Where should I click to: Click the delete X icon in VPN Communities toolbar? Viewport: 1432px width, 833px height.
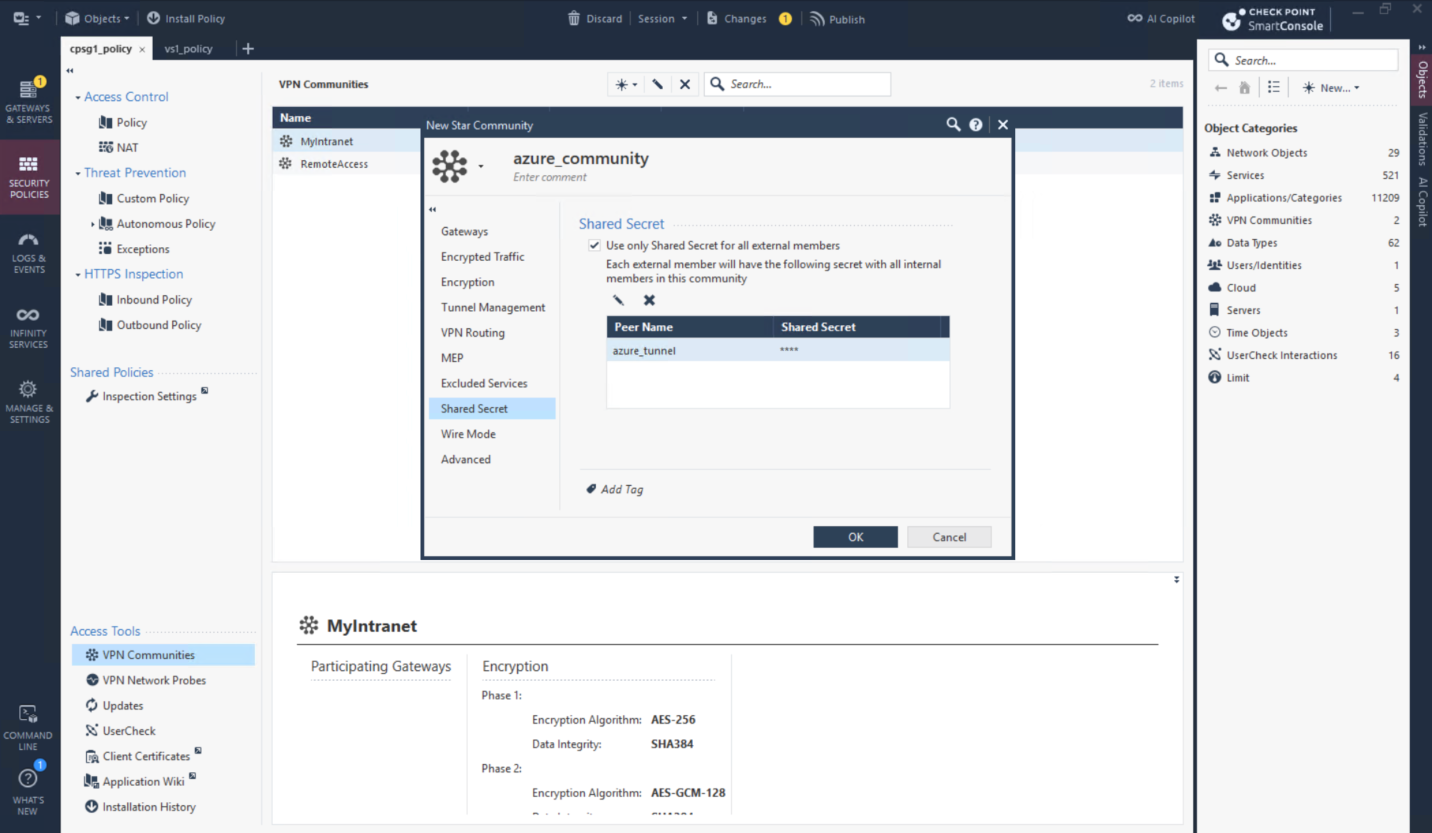[x=685, y=85]
